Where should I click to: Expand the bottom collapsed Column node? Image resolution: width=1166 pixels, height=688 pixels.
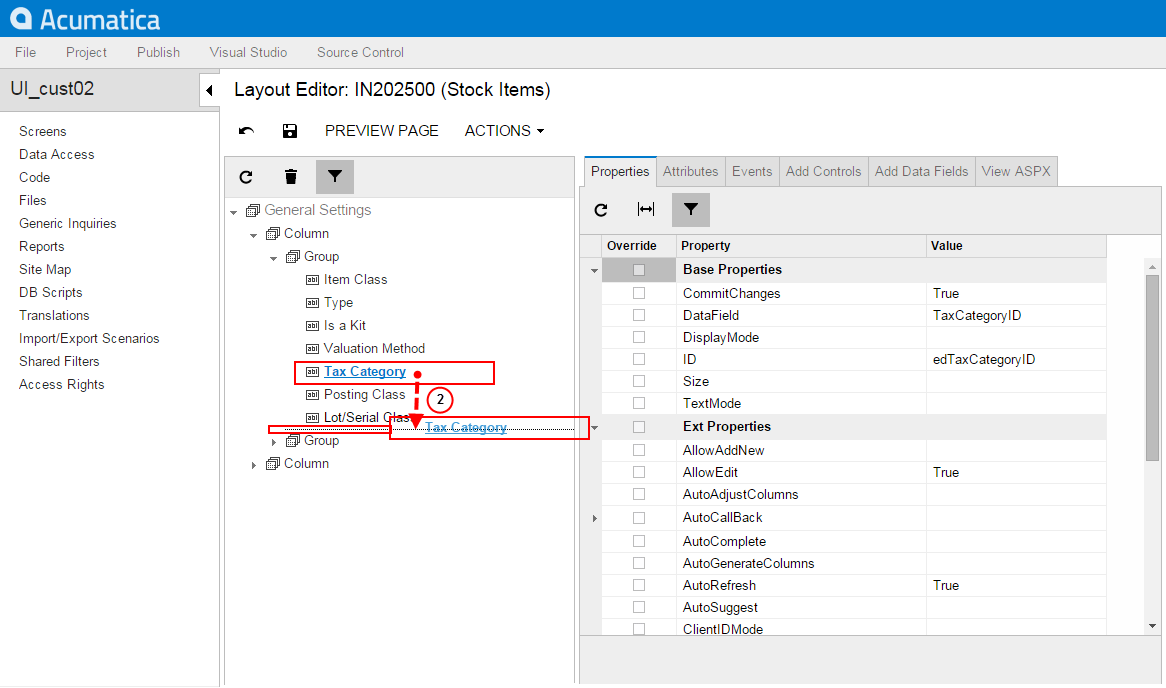pyautogui.click(x=254, y=465)
